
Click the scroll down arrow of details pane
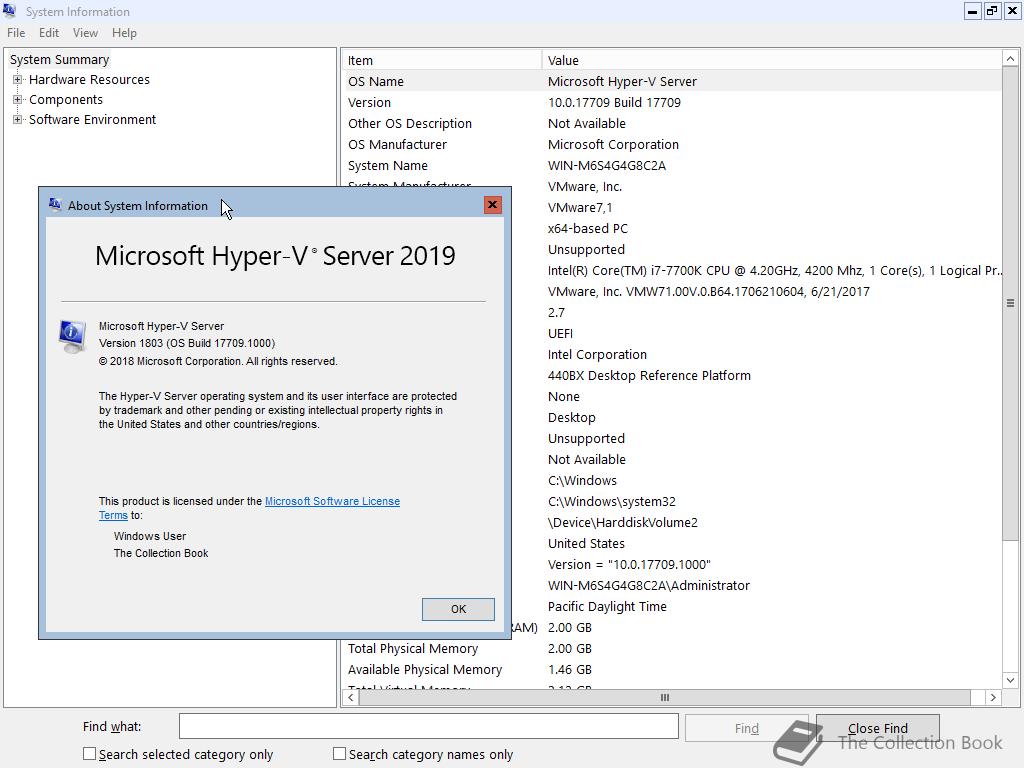click(x=1010, y=680)
